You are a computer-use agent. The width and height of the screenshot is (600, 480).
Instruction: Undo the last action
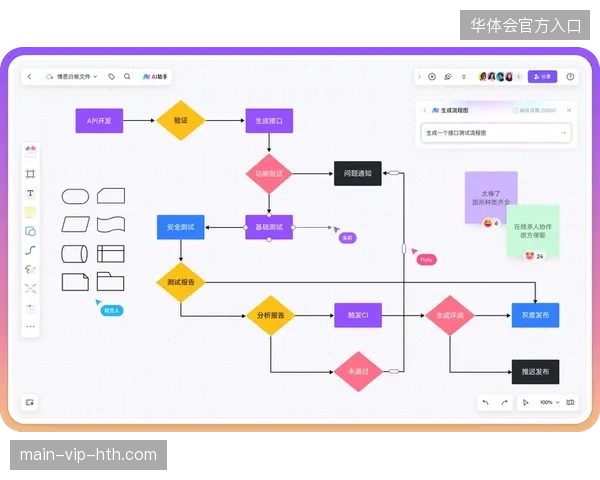[486, 402]
